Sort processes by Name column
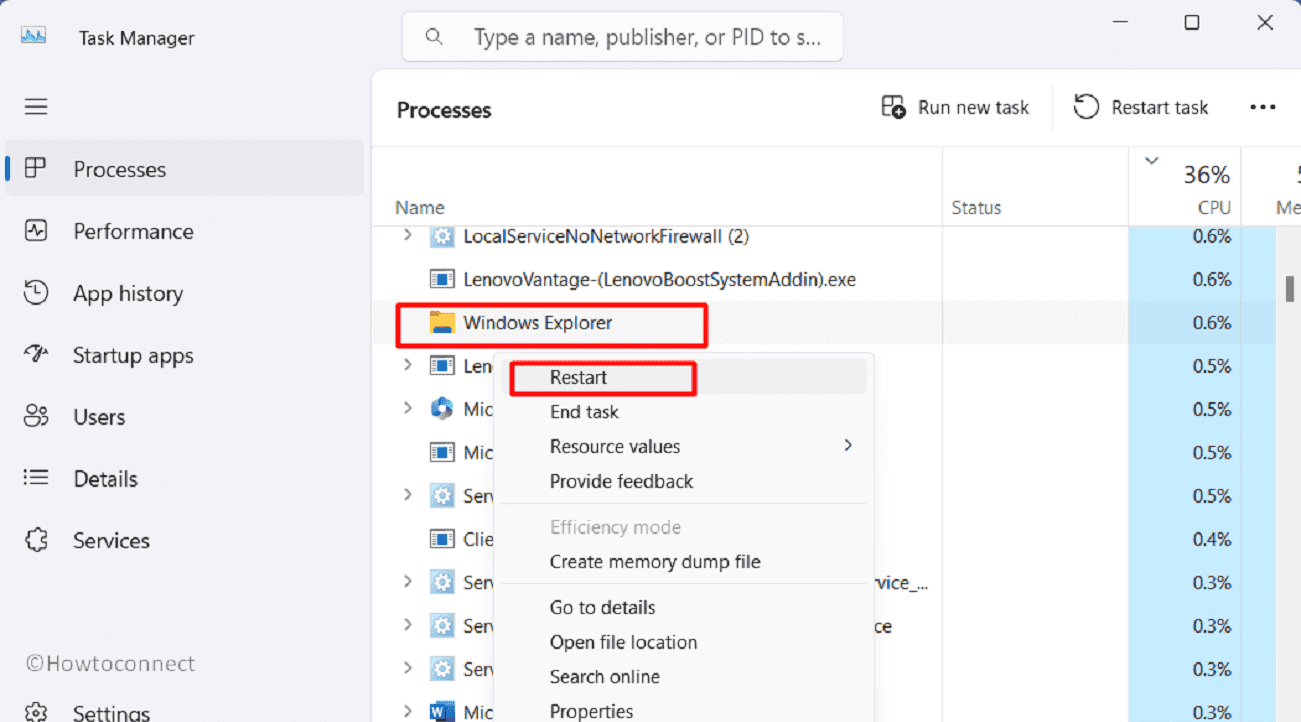Image resolution: width=1301 pixels, height=722 pixels. [657, 186]
